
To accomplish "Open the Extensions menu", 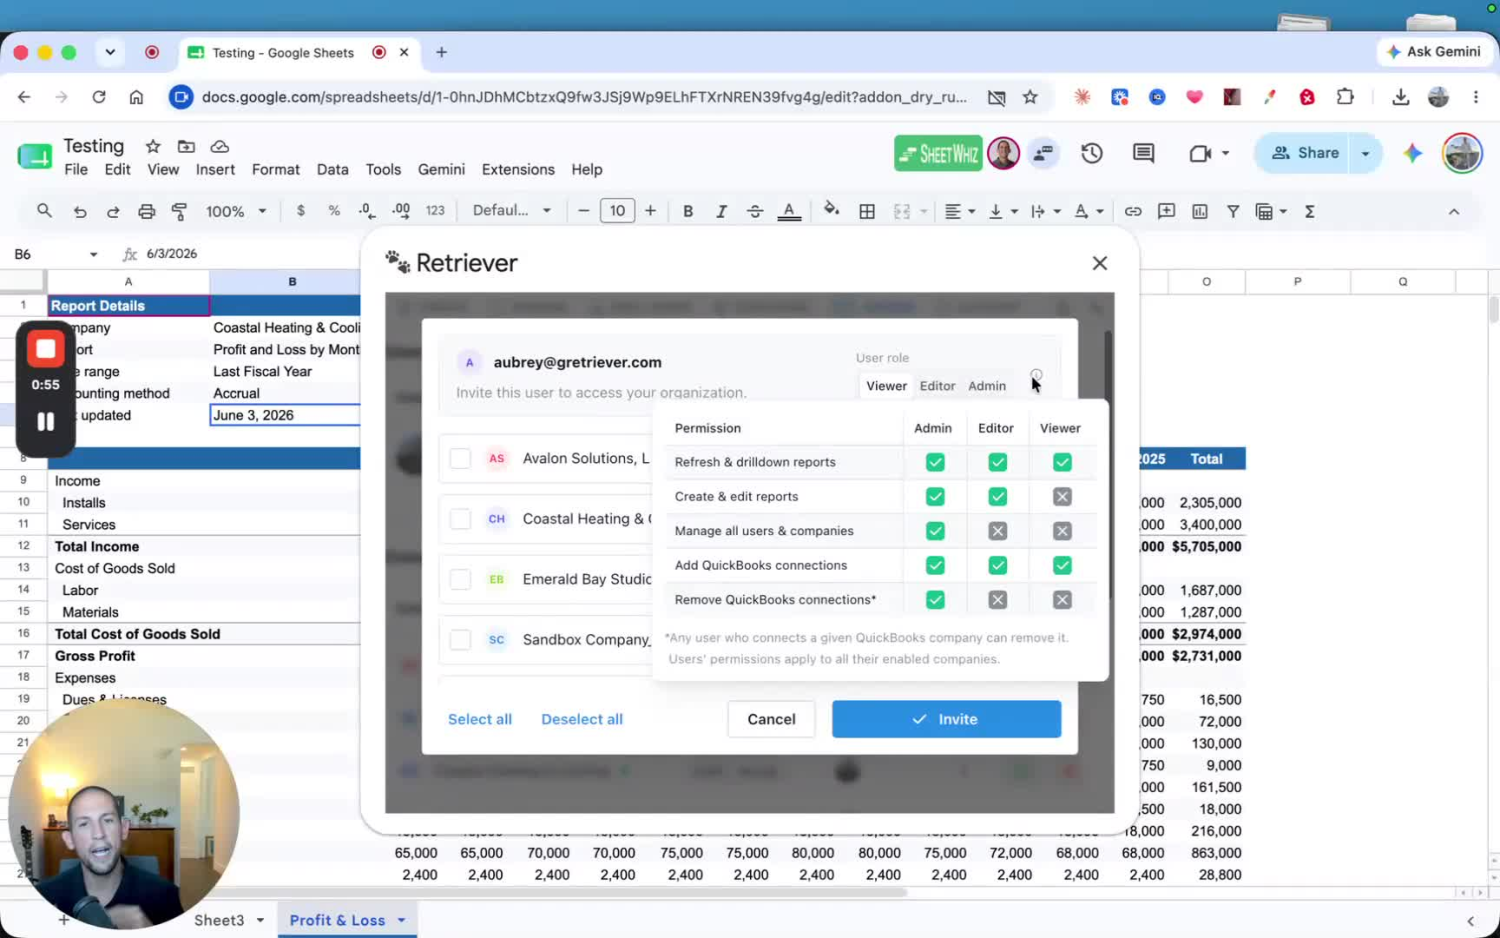I will tap(518, 170).
